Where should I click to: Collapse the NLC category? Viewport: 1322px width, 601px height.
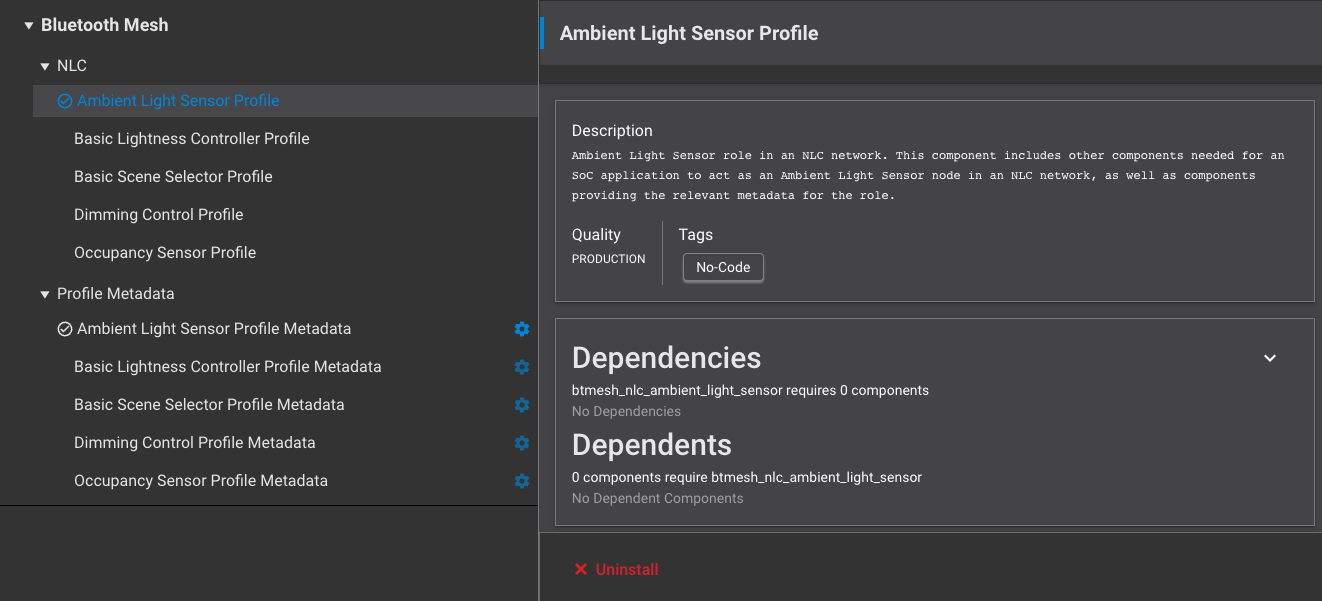coord(45,65)
